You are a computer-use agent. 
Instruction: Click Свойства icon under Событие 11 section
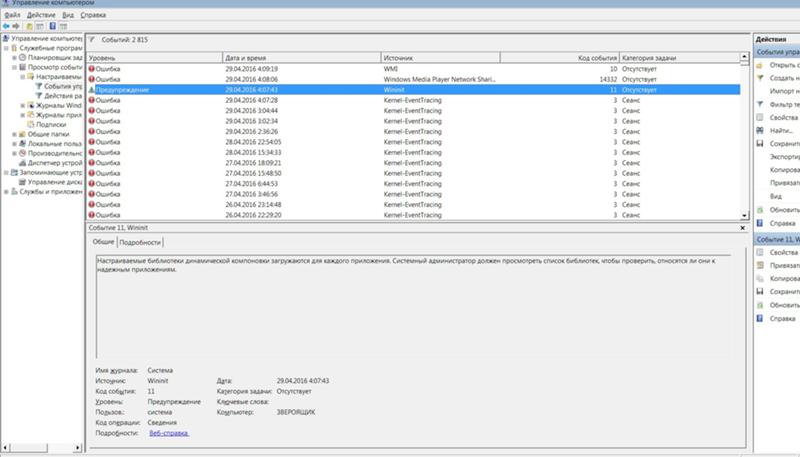[x=760, y=252]
